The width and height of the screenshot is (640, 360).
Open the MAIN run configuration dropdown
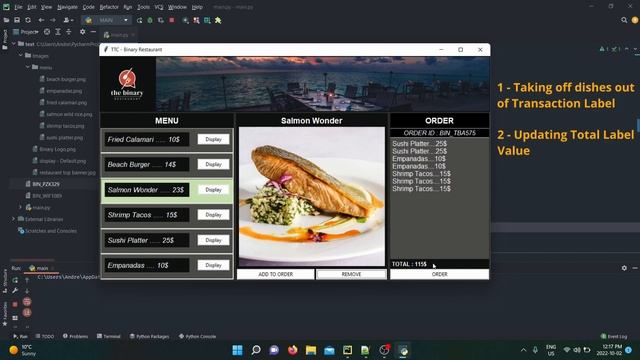click(x=107, y=20)
